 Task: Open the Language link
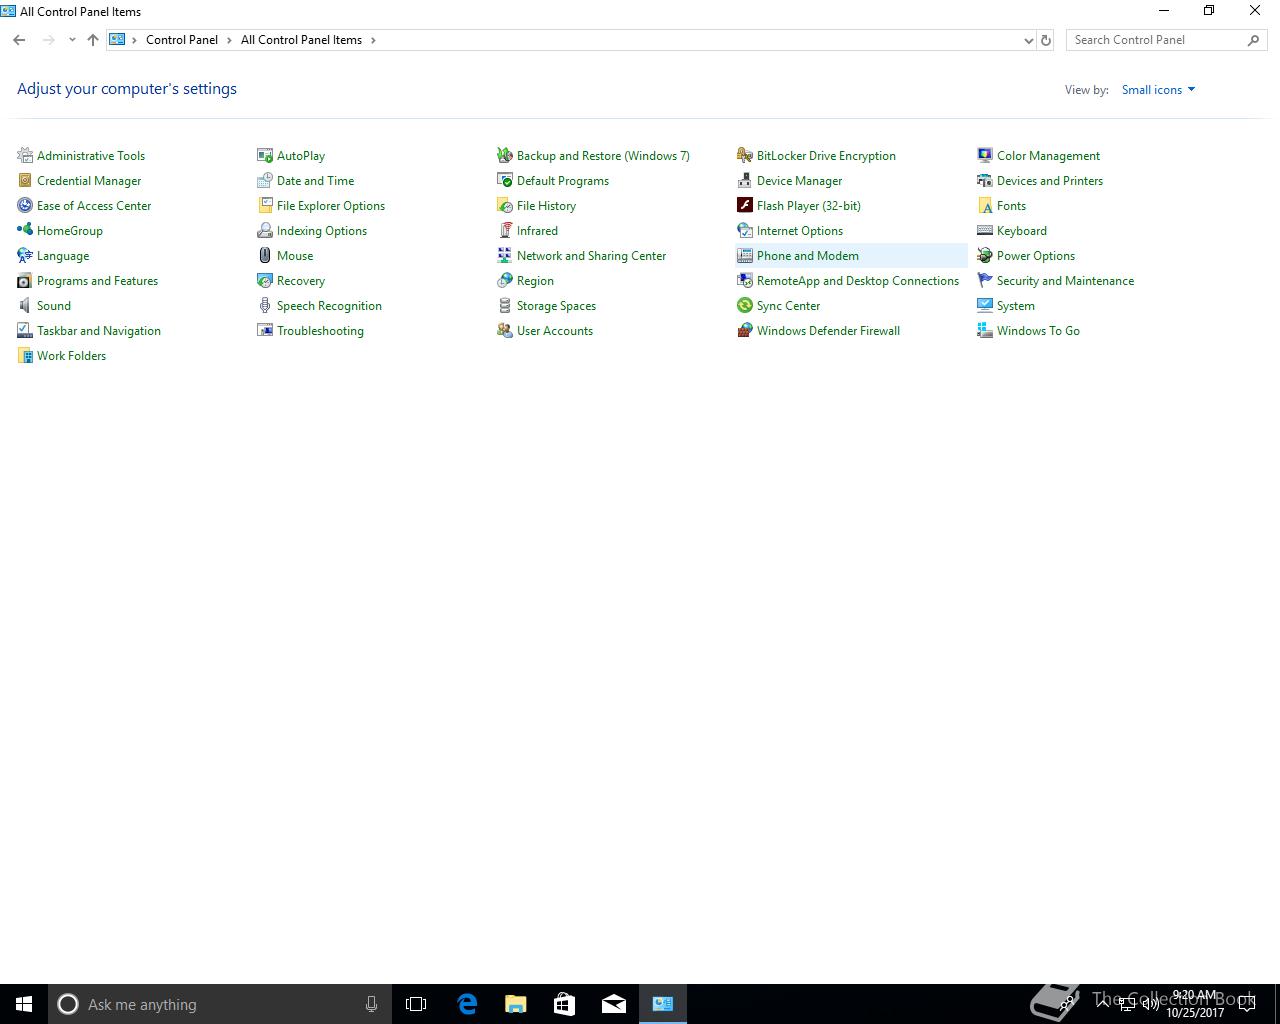coord(63,255)
